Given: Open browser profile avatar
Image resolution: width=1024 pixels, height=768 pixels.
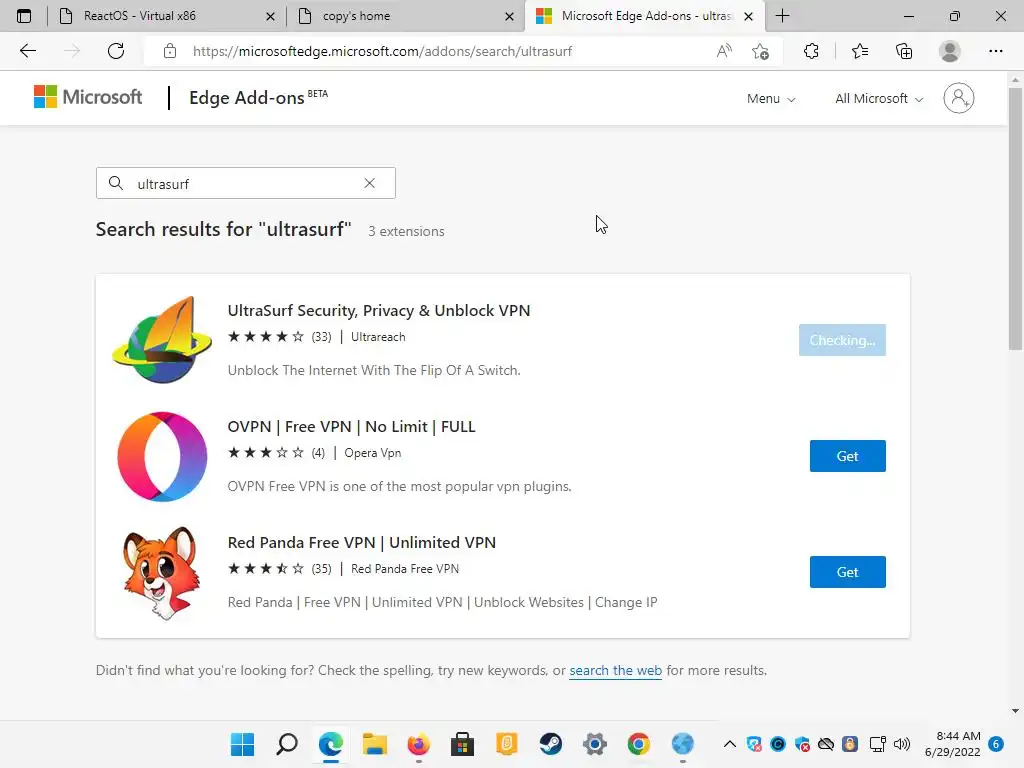Looking at the screenshot, I should pos(950,51).
